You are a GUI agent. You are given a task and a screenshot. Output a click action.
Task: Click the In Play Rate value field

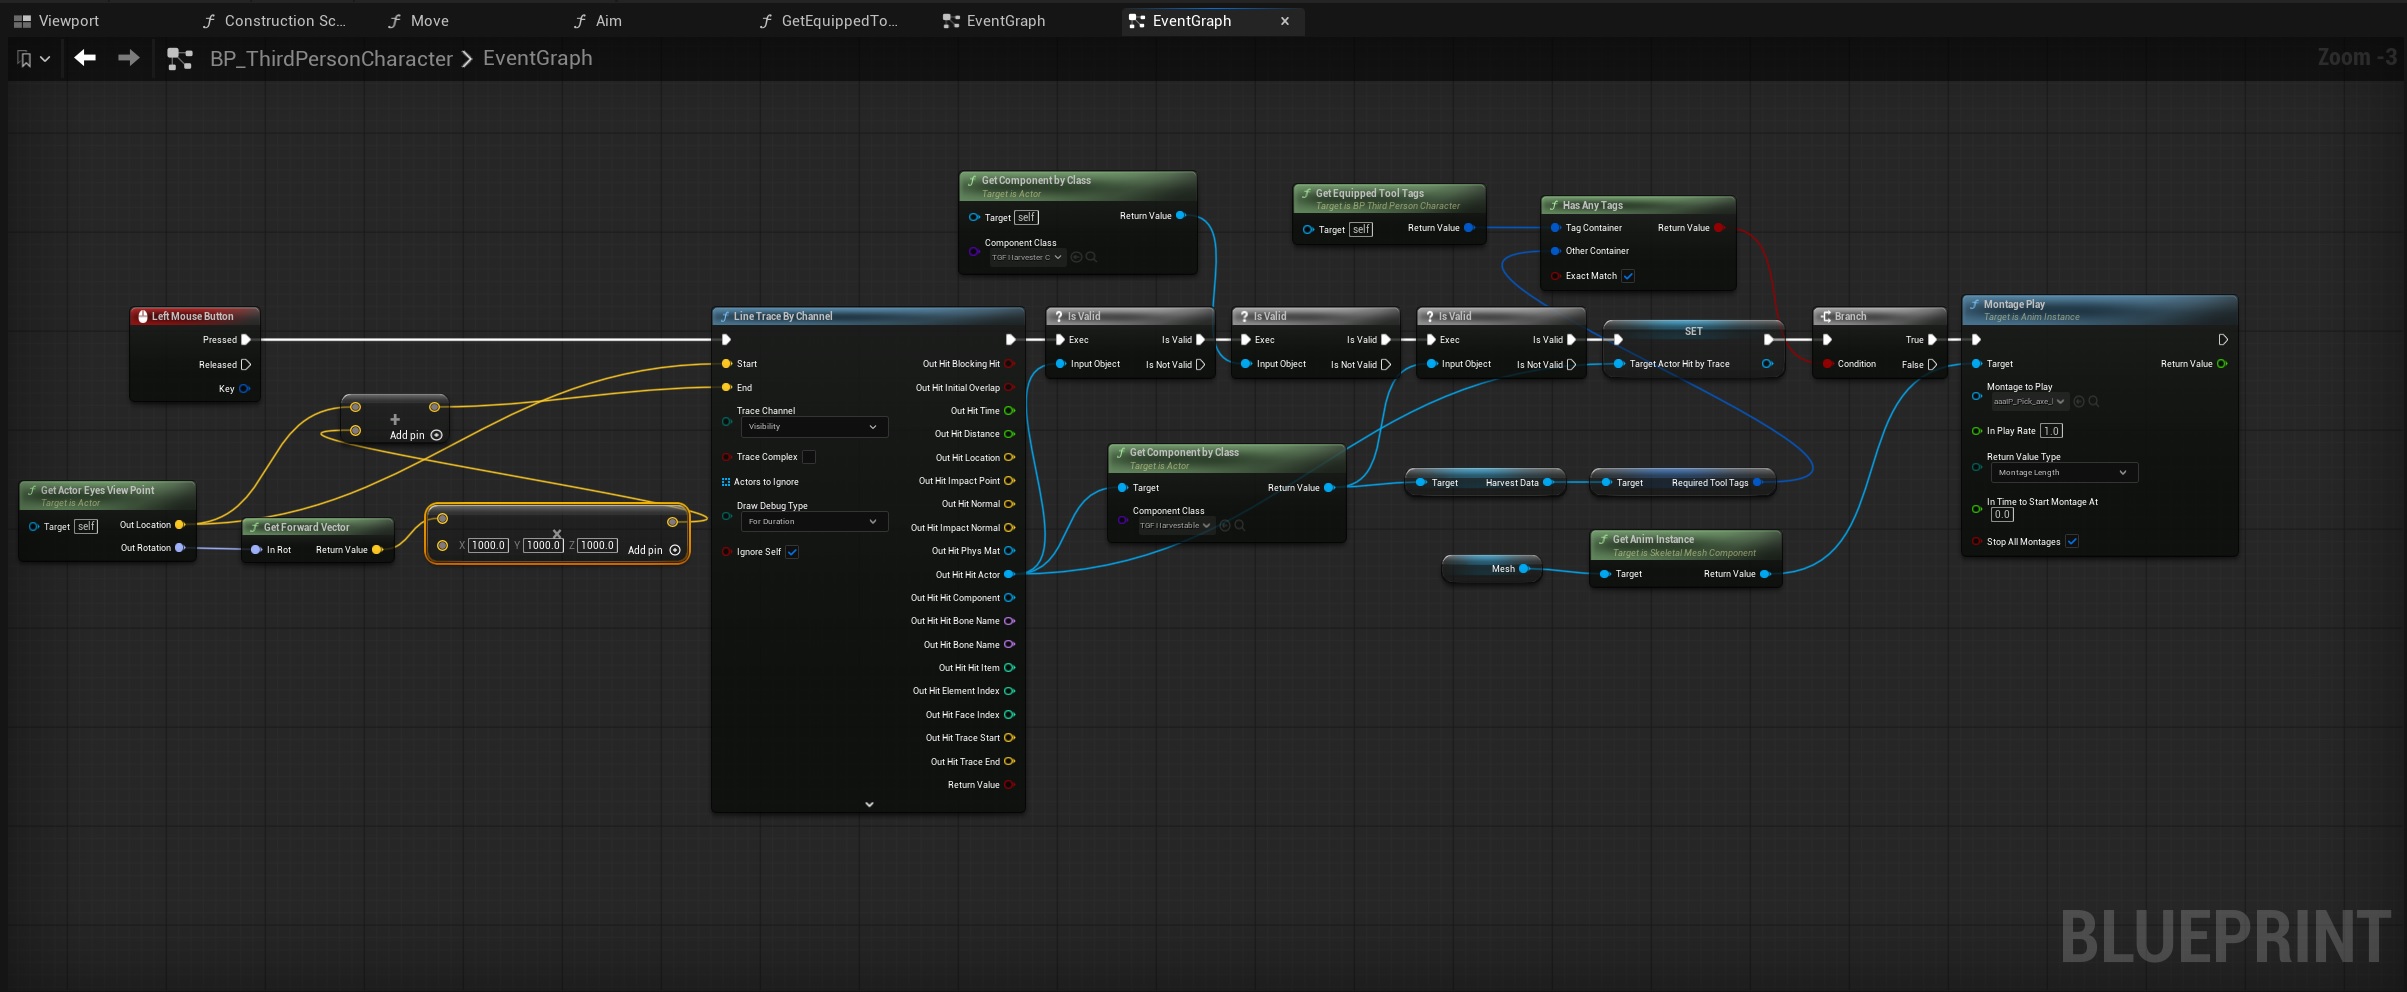pyautogui.click(x=2051, y=431)
